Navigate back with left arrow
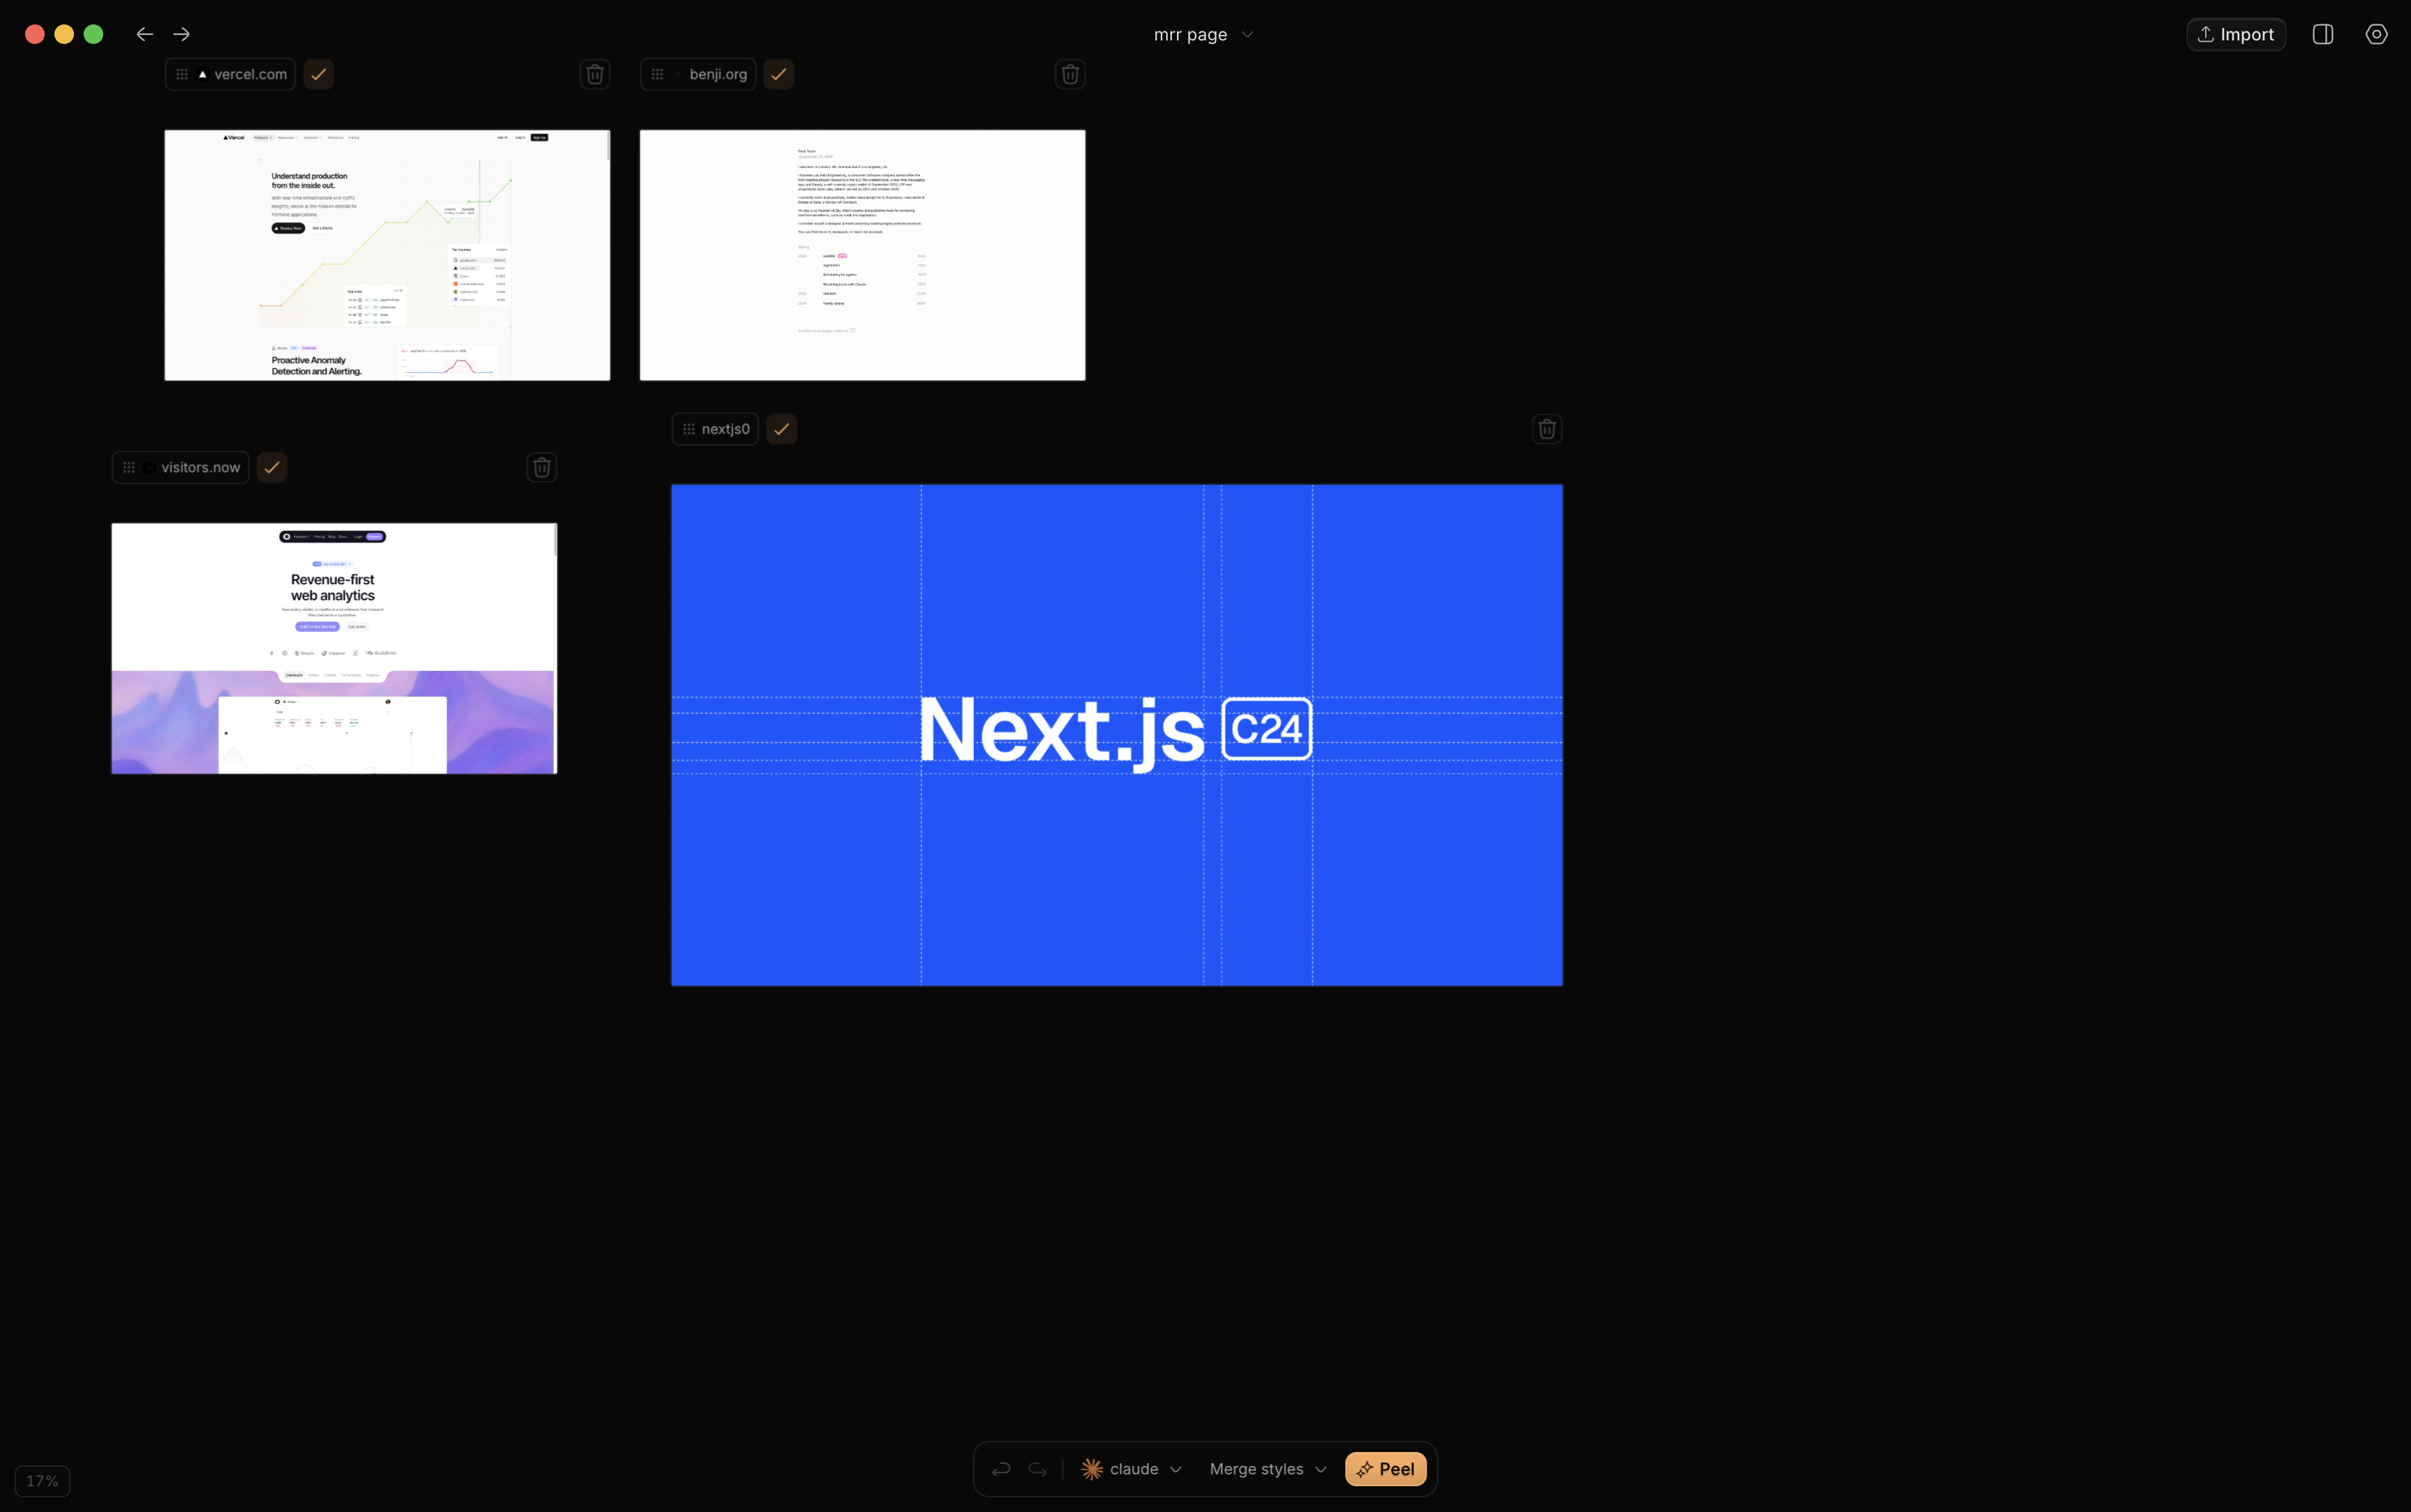Screen dimensions: 2411x1512 click(145, 34)
